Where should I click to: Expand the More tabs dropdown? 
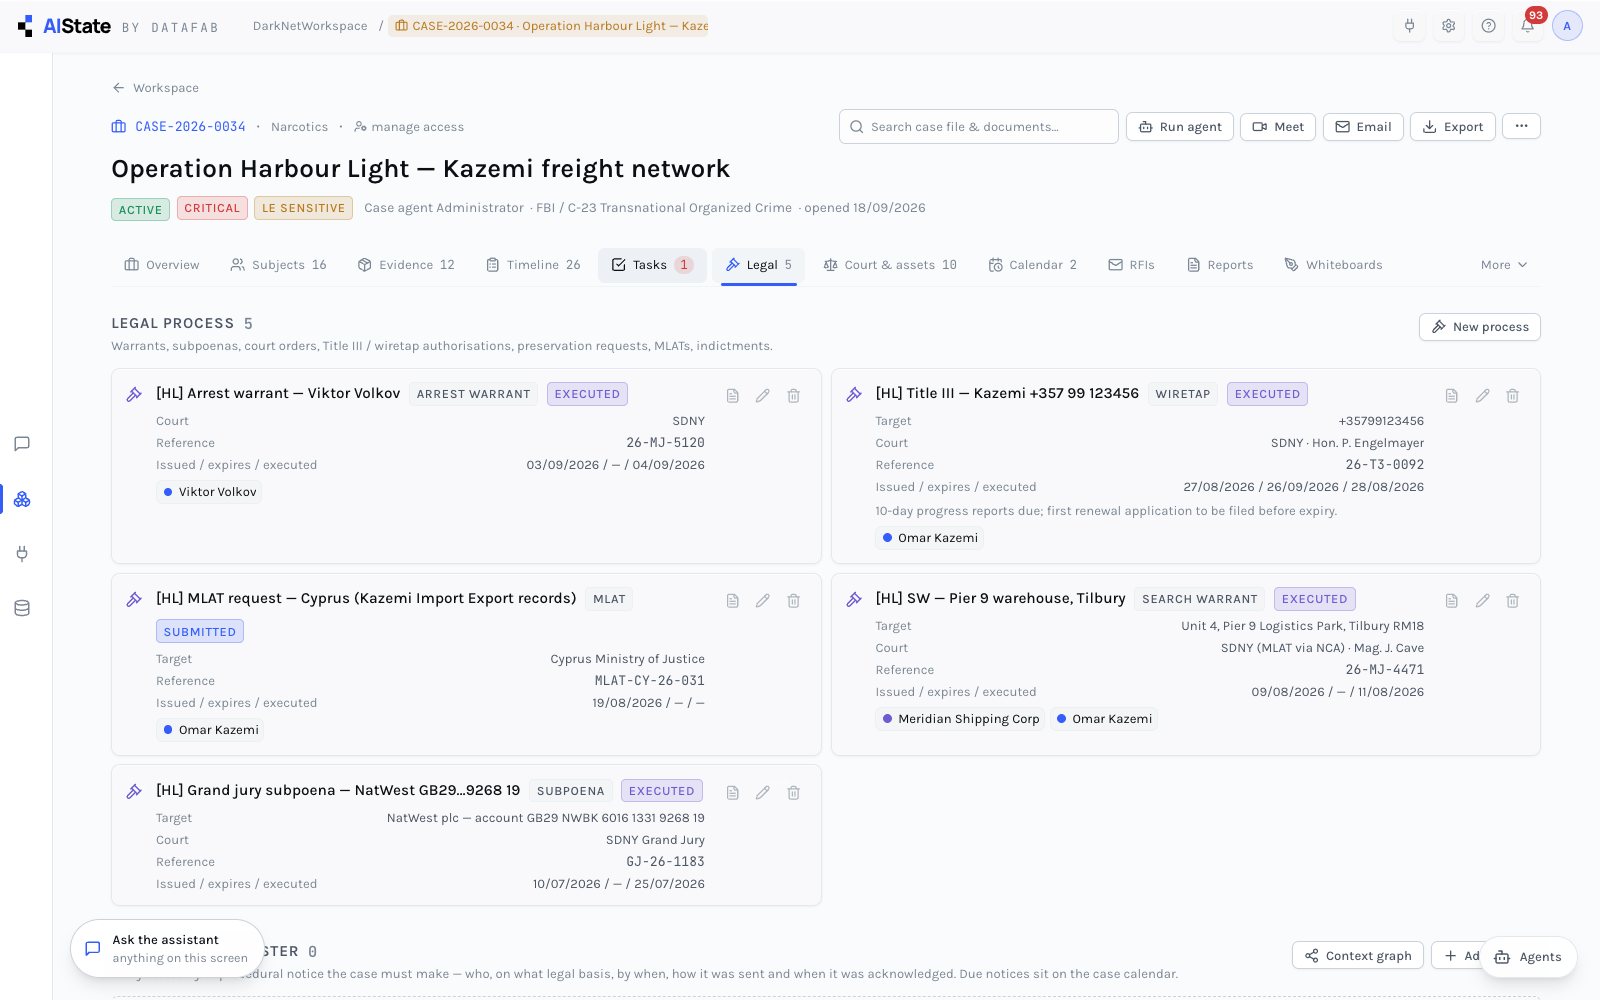(x=1504, y=265)
